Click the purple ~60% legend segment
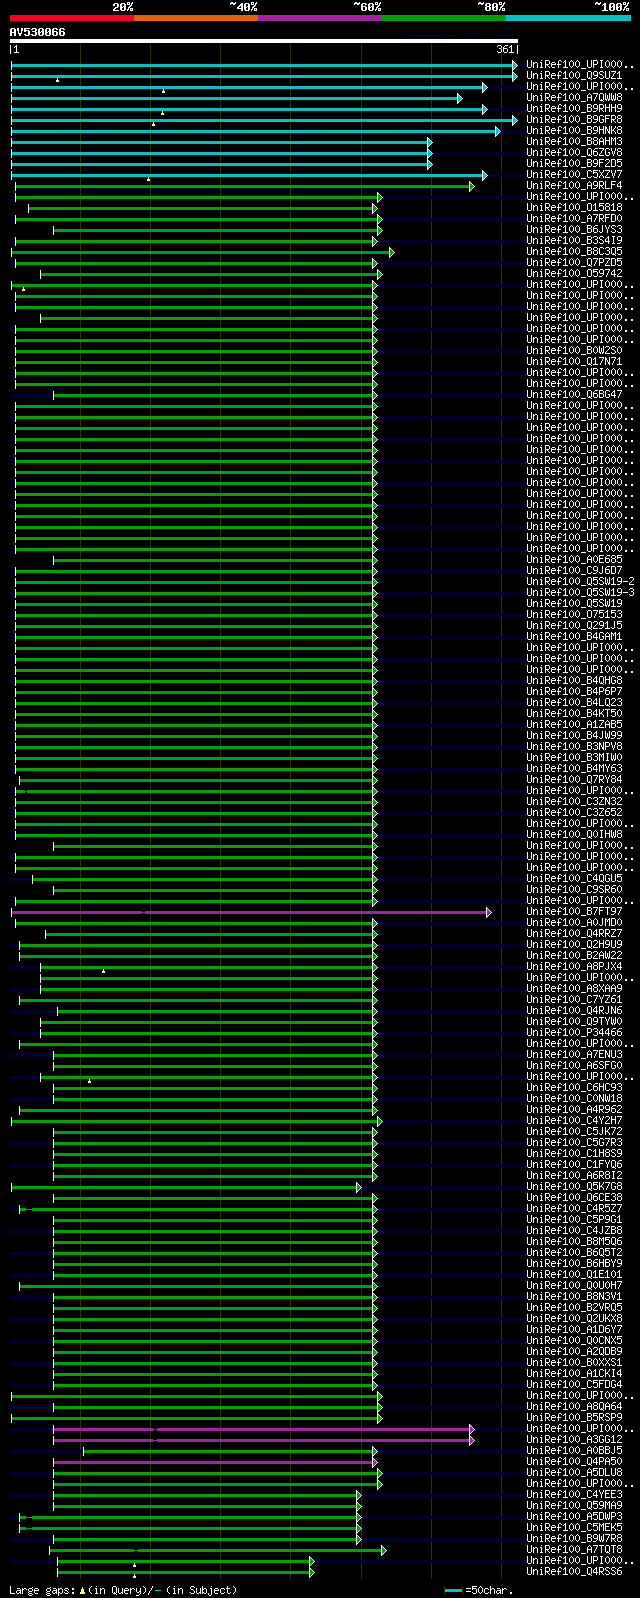The height and width of the screenshot is (1598, 640). click(x=320, y=17)
